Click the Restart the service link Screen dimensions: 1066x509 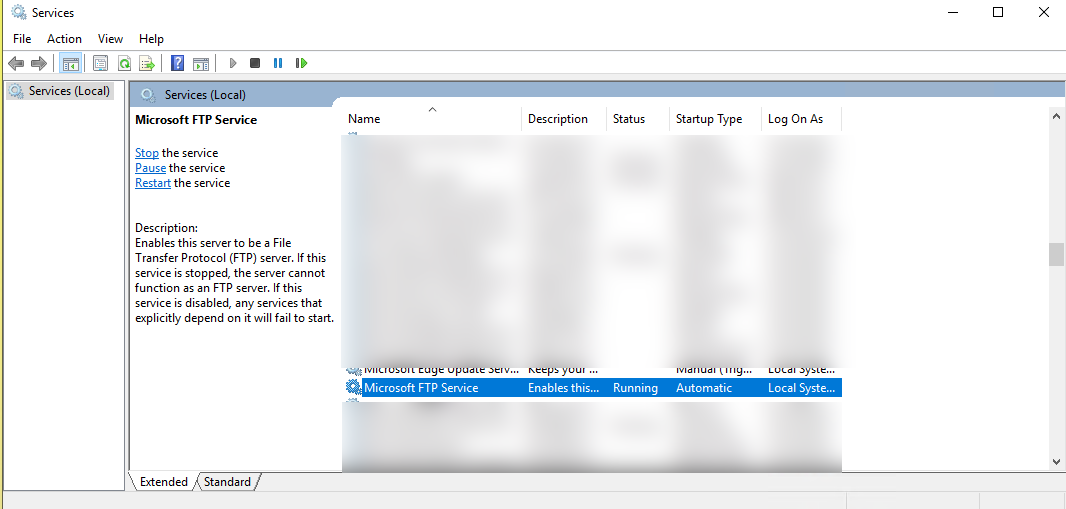tap(153, 183)
